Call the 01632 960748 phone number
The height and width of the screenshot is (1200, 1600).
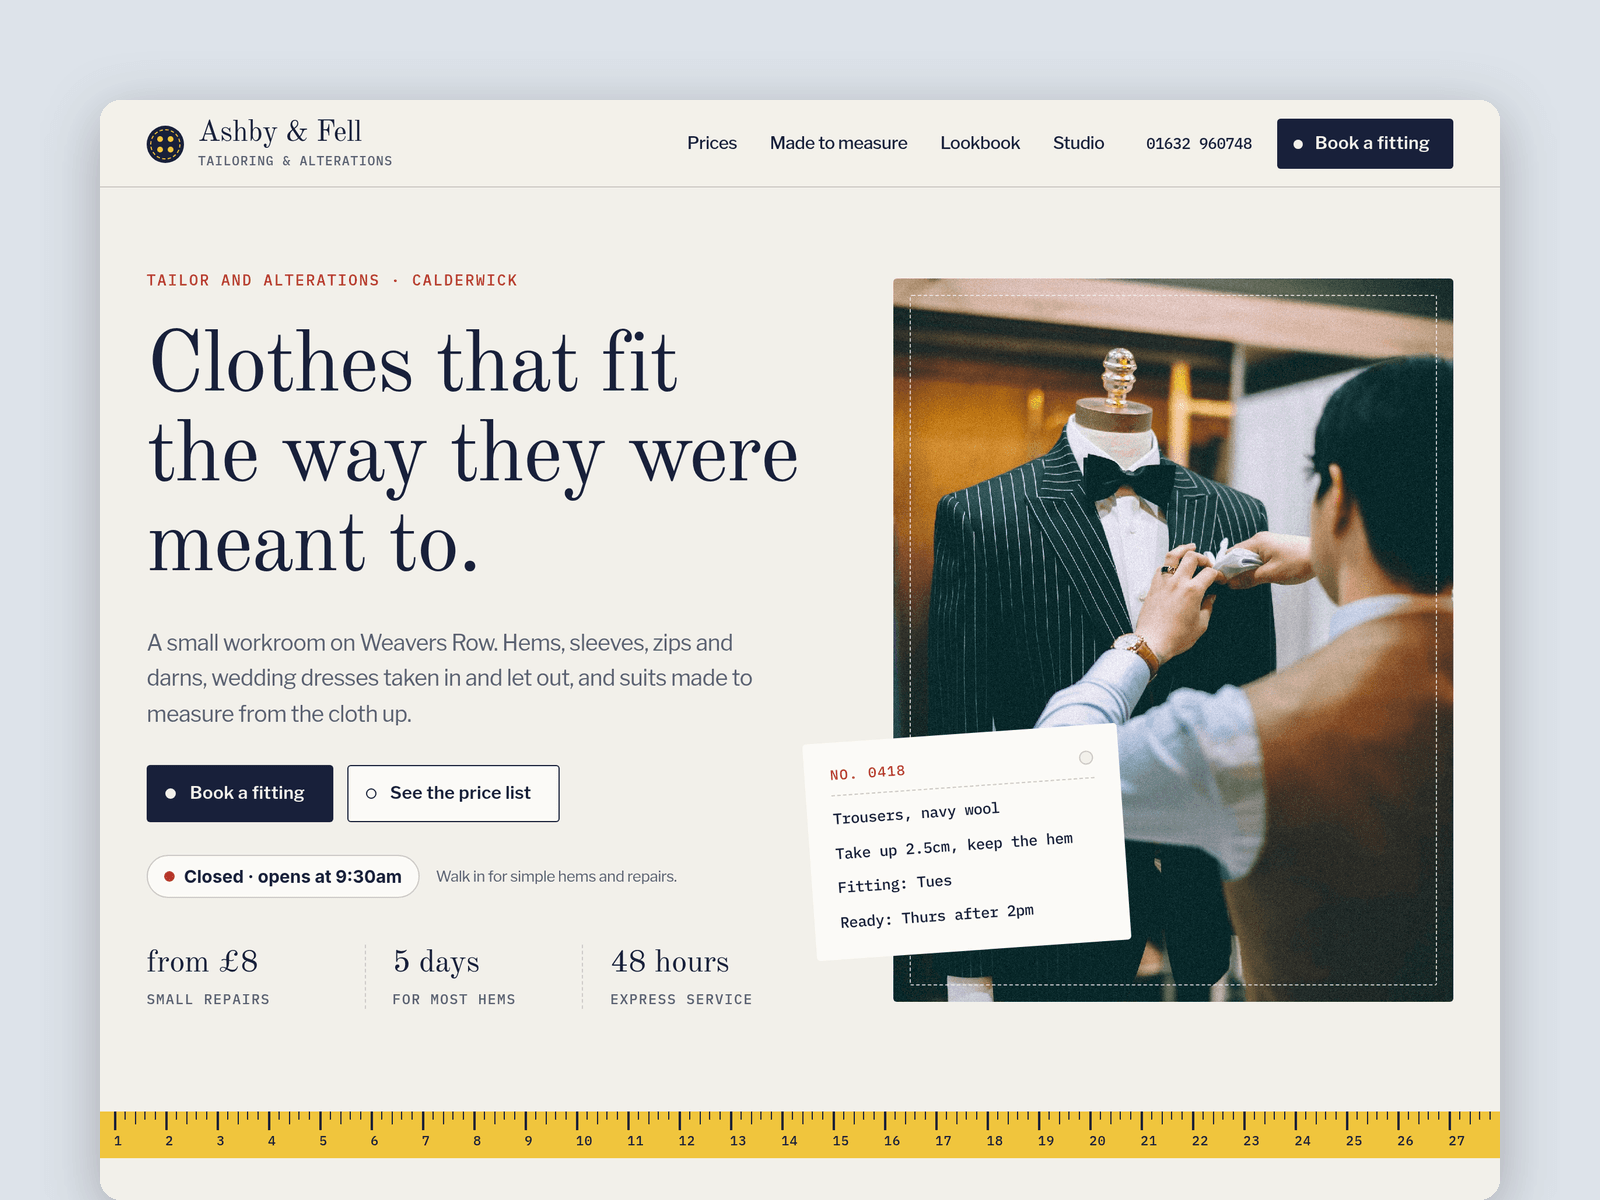point(1199,144)
